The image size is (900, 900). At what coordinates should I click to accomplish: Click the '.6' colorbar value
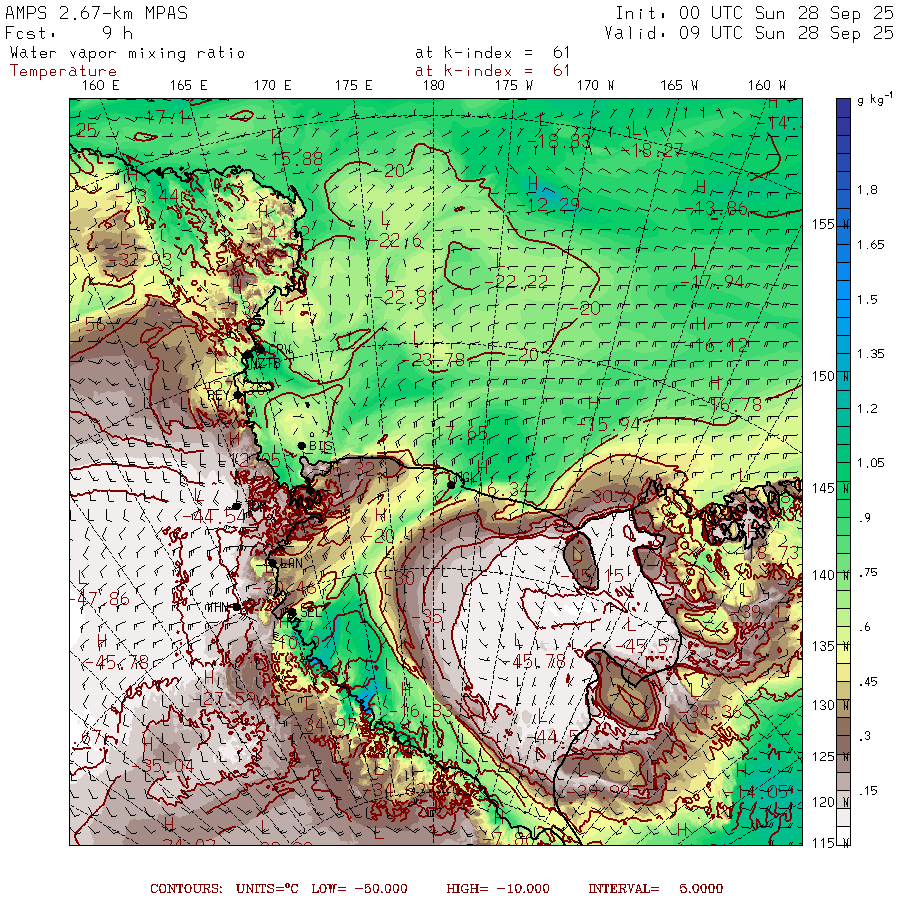pos(865,627)
